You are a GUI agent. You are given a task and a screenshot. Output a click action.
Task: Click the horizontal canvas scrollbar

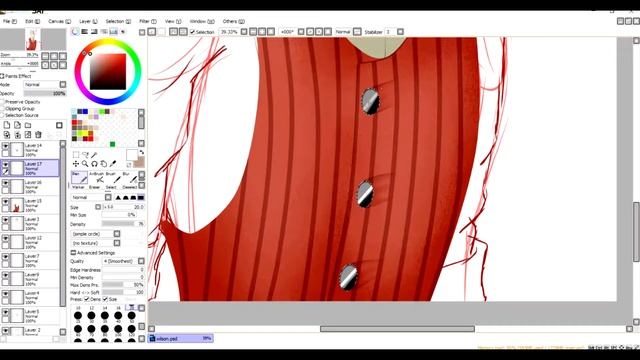coord(397,329)
